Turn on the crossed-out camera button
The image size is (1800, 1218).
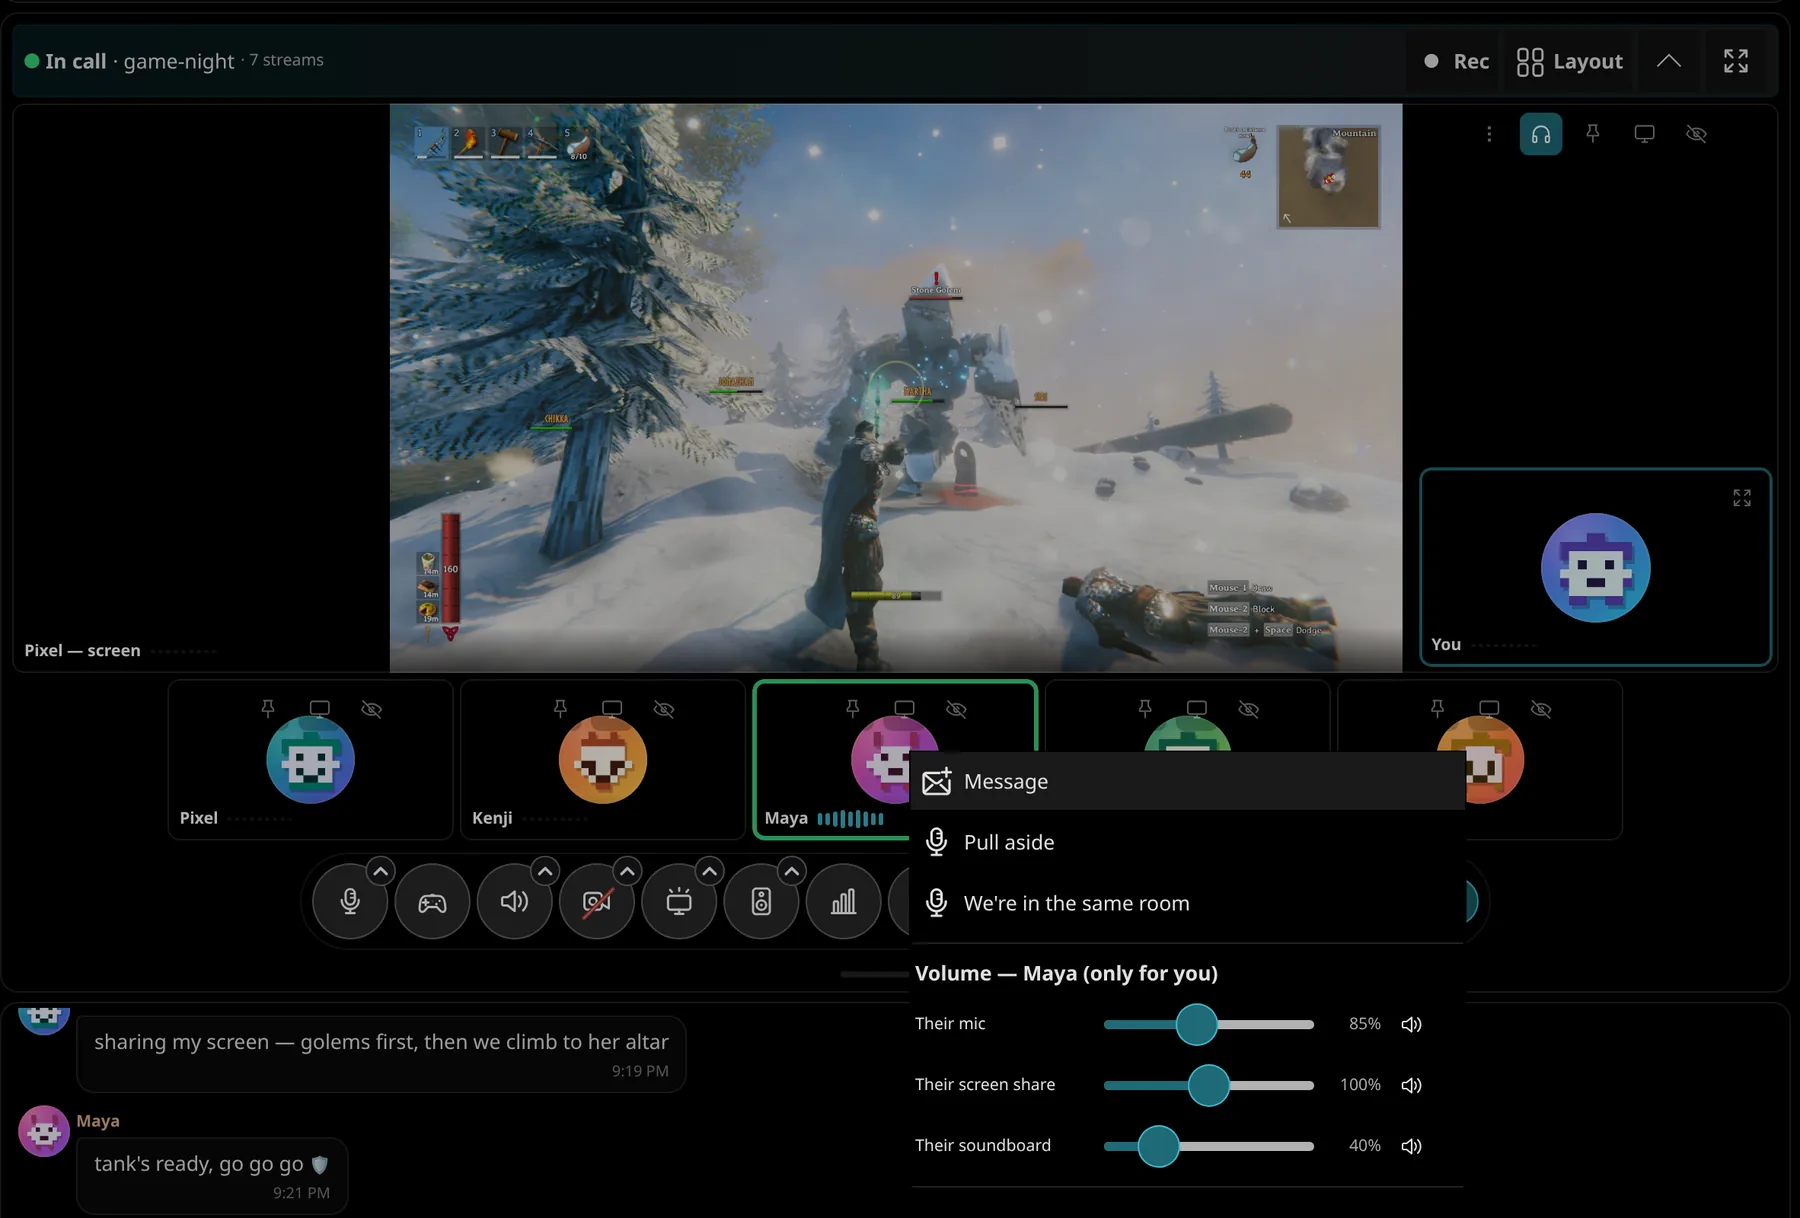(597, 902)
